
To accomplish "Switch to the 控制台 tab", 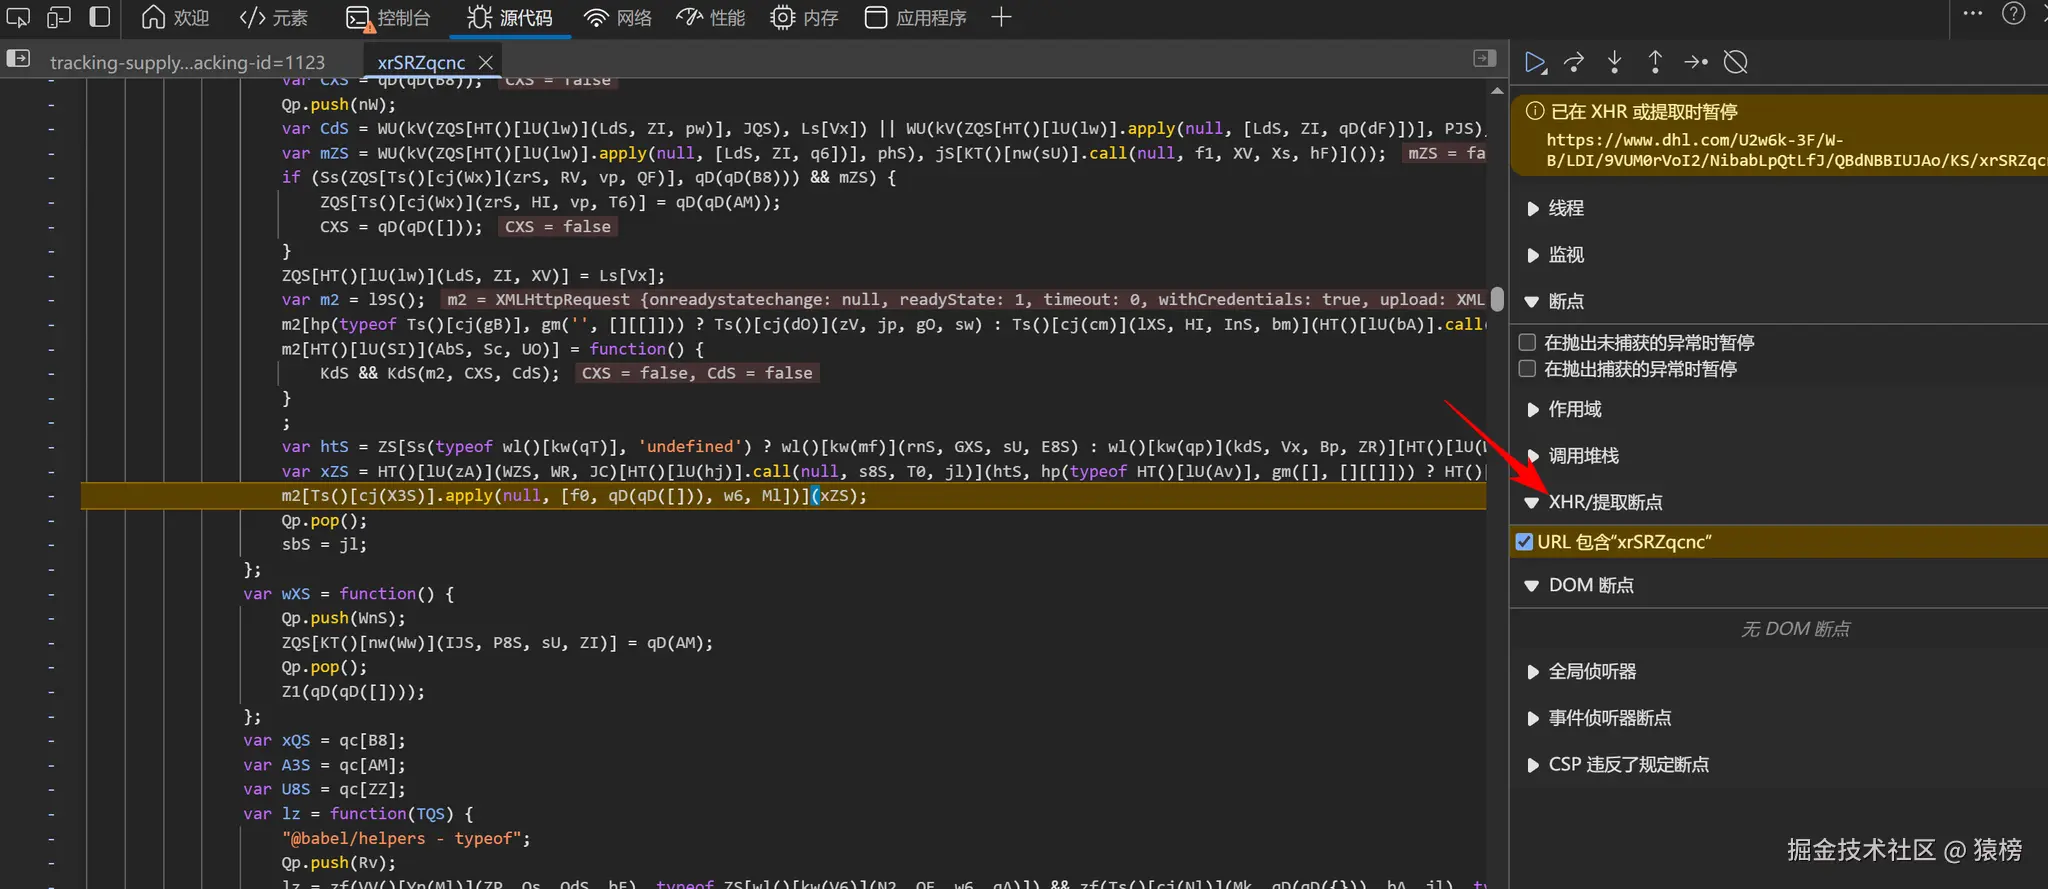I will point(388,18).
